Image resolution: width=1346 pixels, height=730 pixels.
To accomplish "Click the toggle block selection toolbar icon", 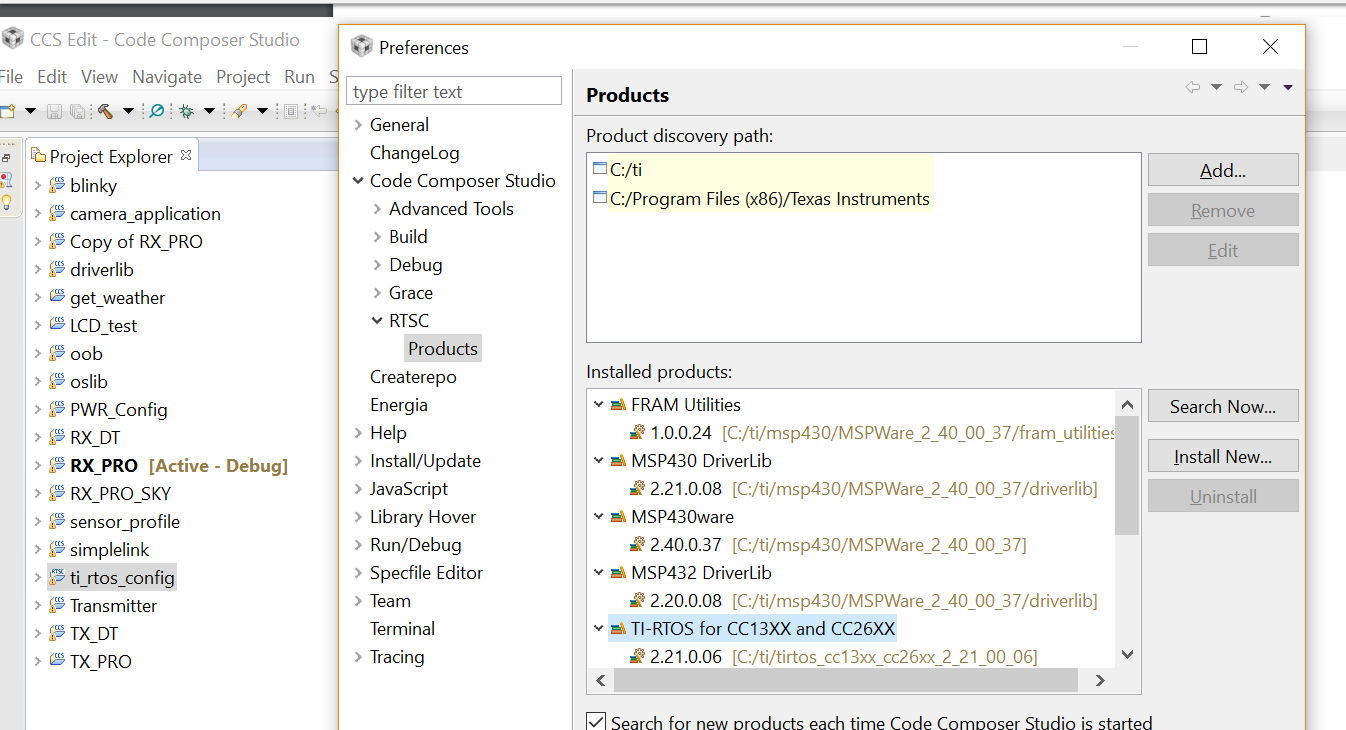I will click(291, 111).
